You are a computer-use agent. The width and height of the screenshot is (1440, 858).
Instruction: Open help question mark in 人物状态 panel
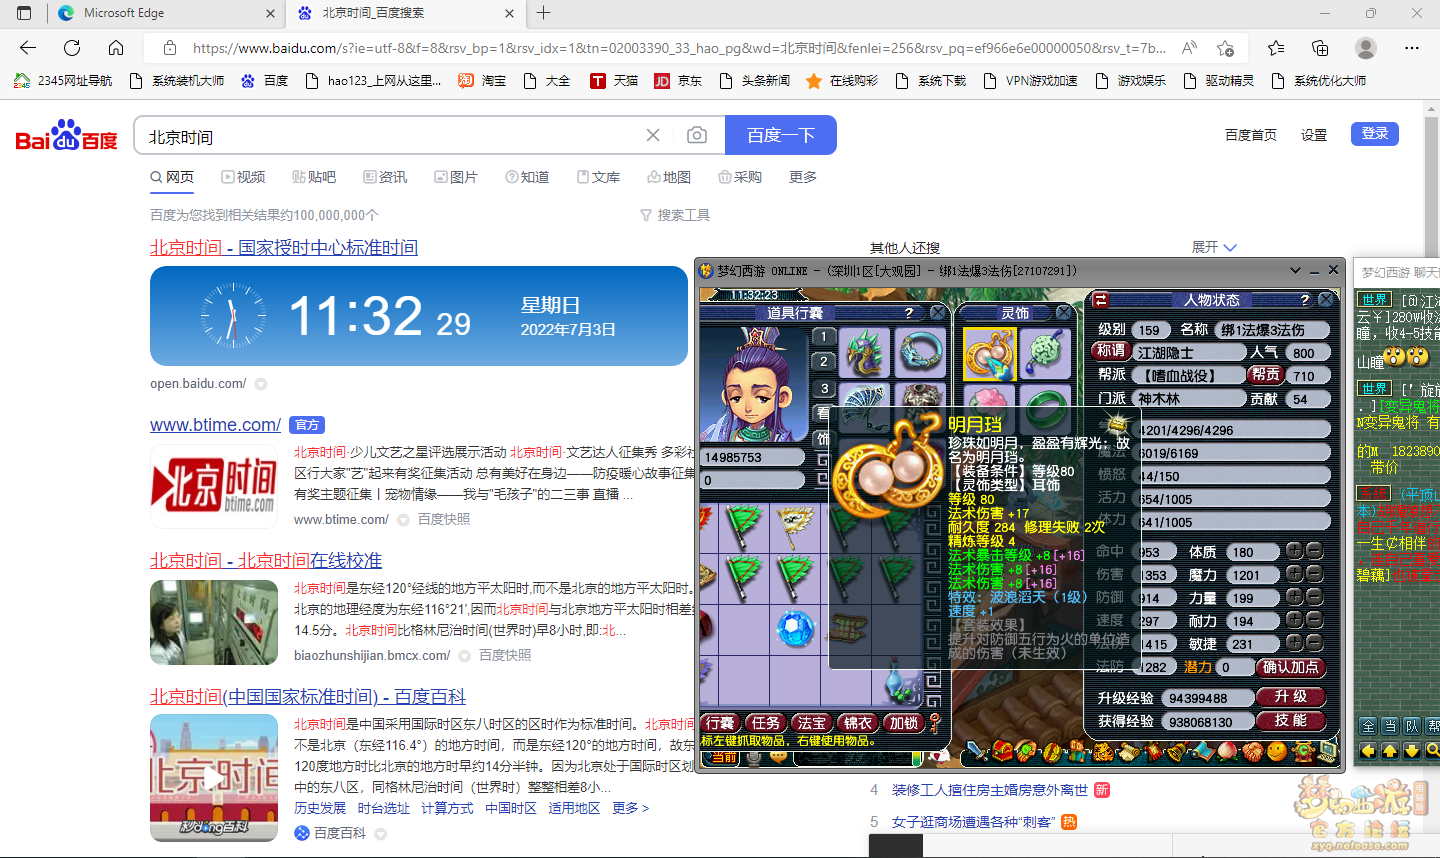coord(1304,300)
